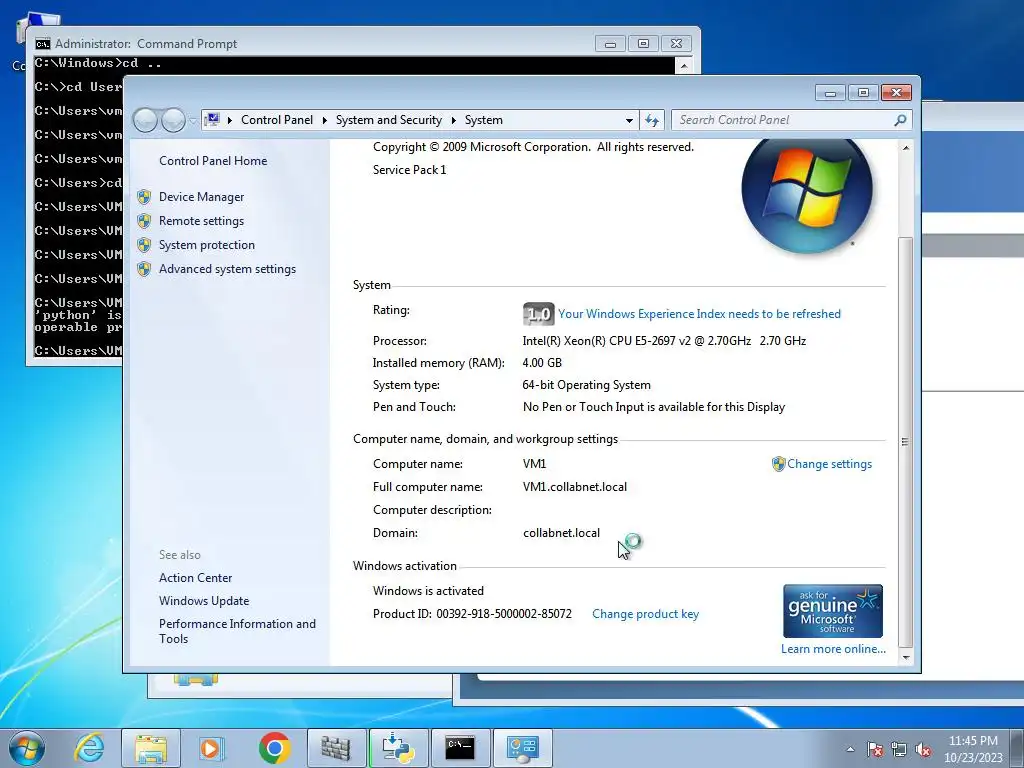Click the Forward navigation button

(x=173, y=120)
